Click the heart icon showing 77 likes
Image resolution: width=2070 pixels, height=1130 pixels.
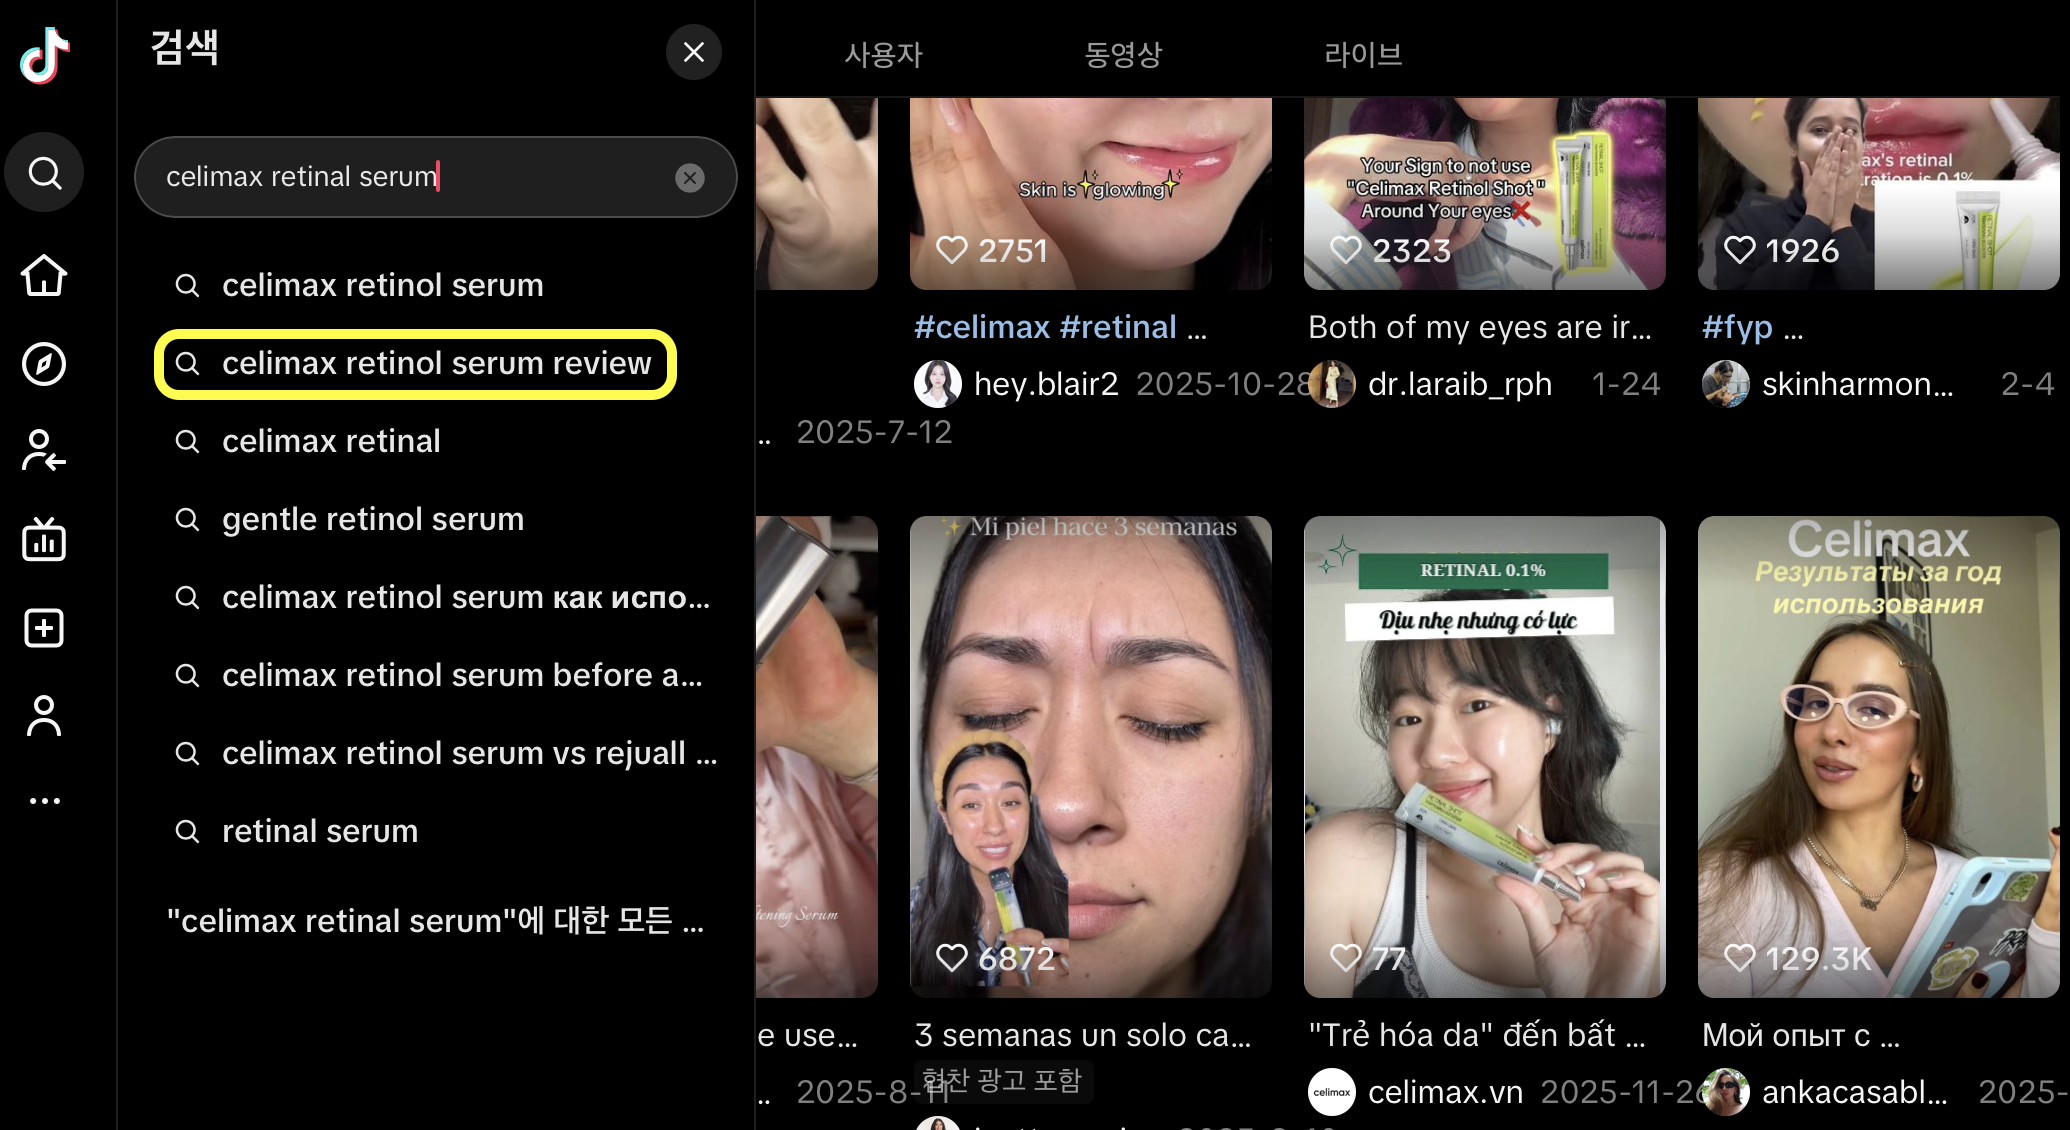tap(1346, 957)
